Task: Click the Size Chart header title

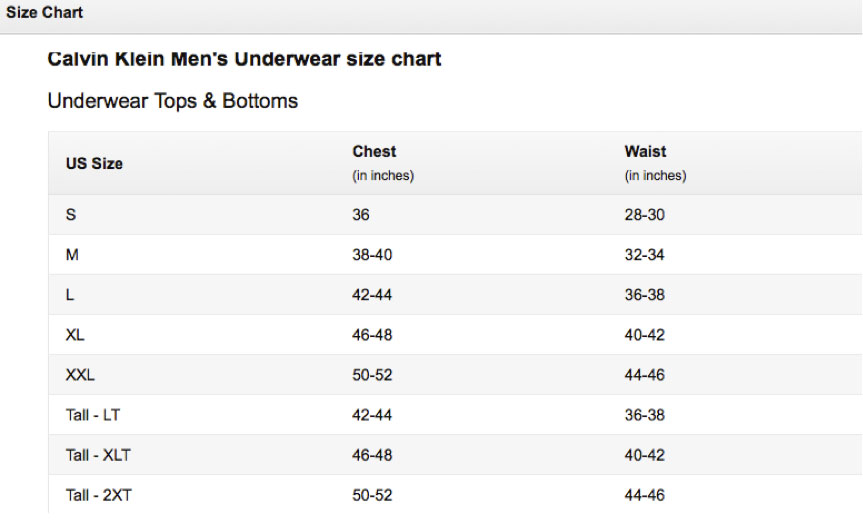Action: coord(44,12)
